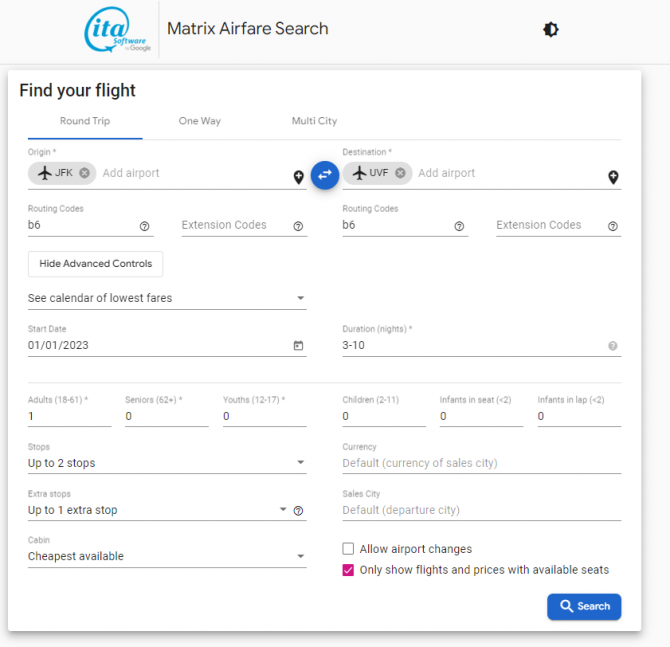The width and height of the screenshot is (670, 647).
Task: Open help for Extra stops
Action: (298, 511)
